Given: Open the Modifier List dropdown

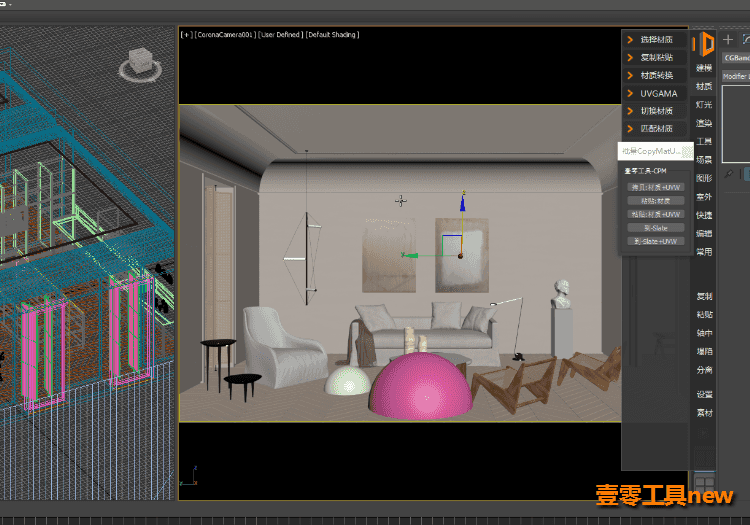Looking at the screenshot, I should click(736, 77).
